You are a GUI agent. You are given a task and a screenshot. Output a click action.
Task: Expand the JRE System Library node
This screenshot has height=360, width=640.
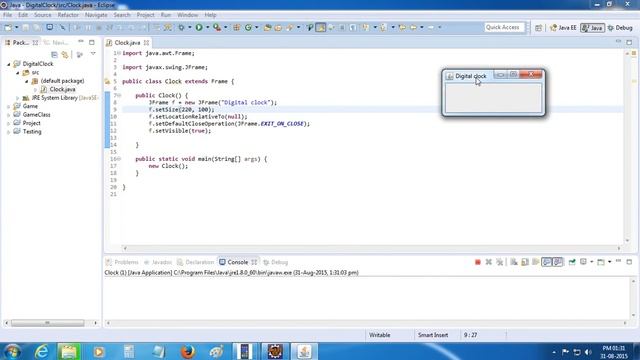18,98
